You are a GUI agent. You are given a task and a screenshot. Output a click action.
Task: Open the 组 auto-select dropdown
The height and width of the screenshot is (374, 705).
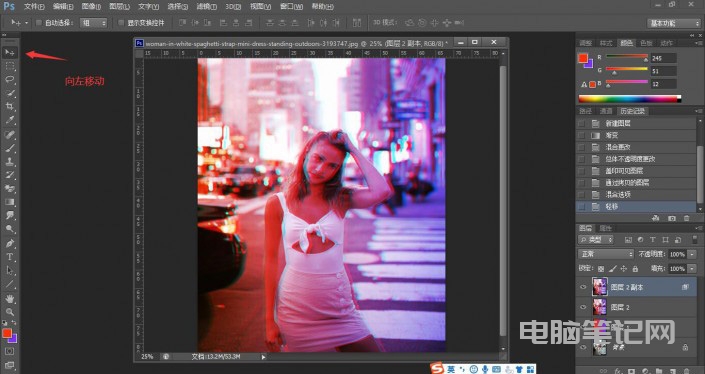click(x=94, y=22)
